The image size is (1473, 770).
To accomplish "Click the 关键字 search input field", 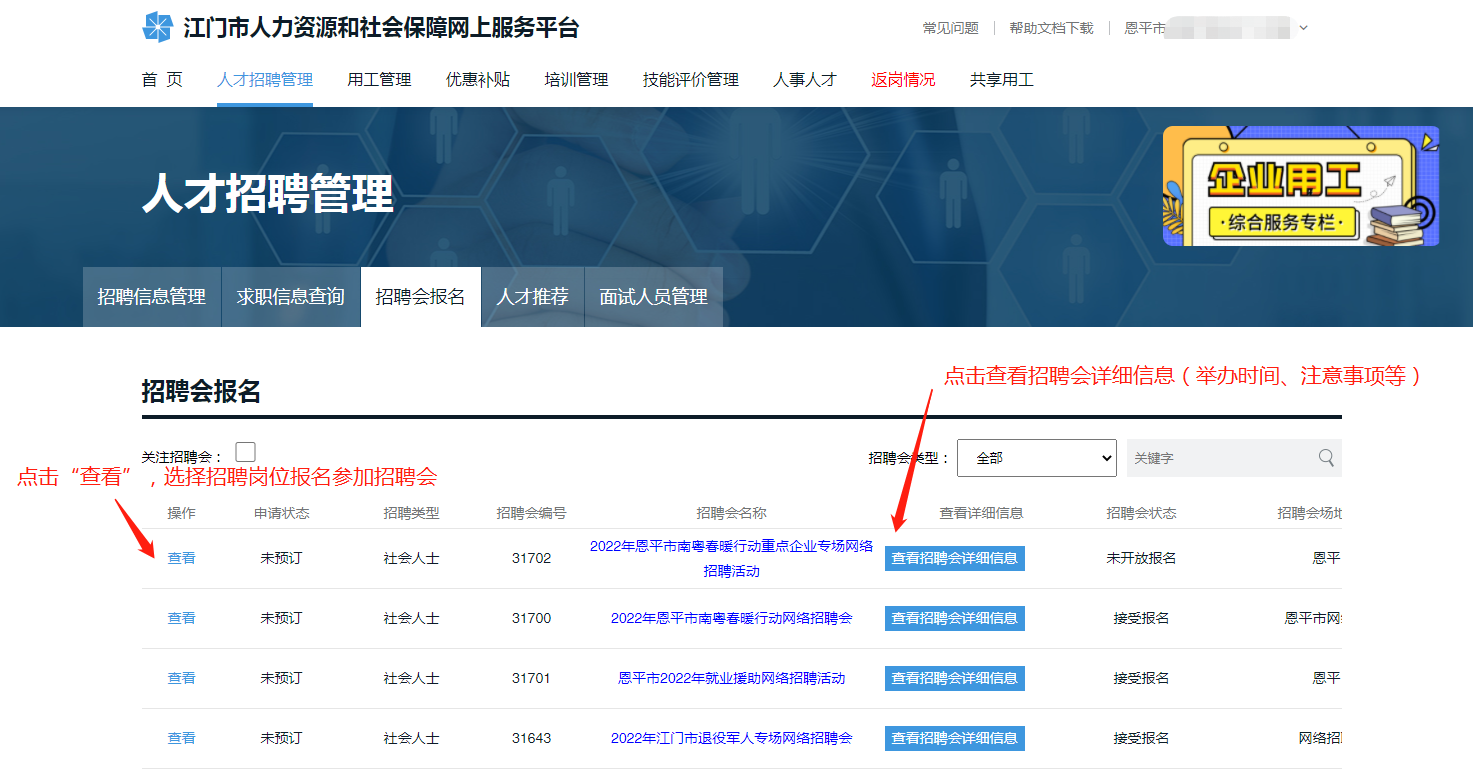I will (1220, 458).
